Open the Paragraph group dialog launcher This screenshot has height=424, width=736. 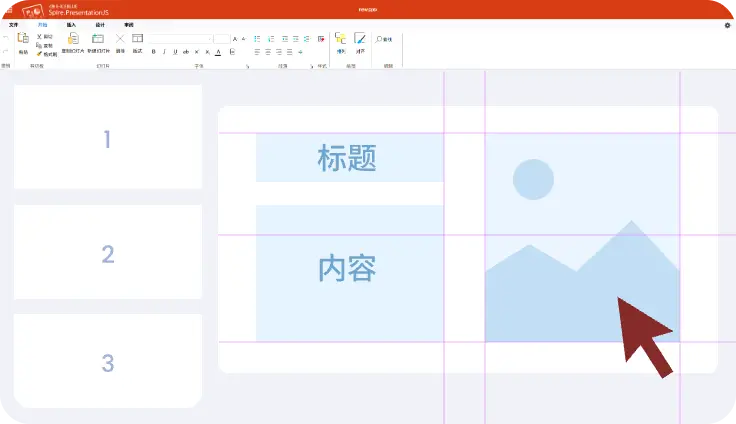click(311, 66)
